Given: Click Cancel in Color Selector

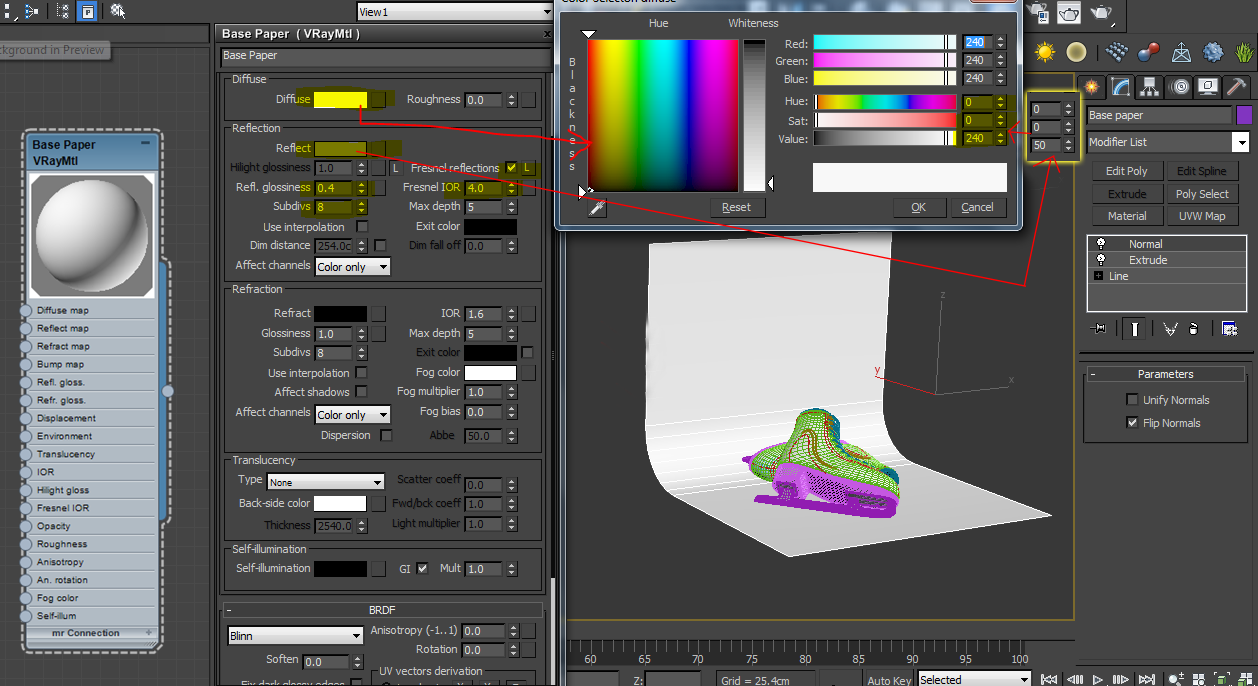Looking at the screenshot, I should 978,207.
